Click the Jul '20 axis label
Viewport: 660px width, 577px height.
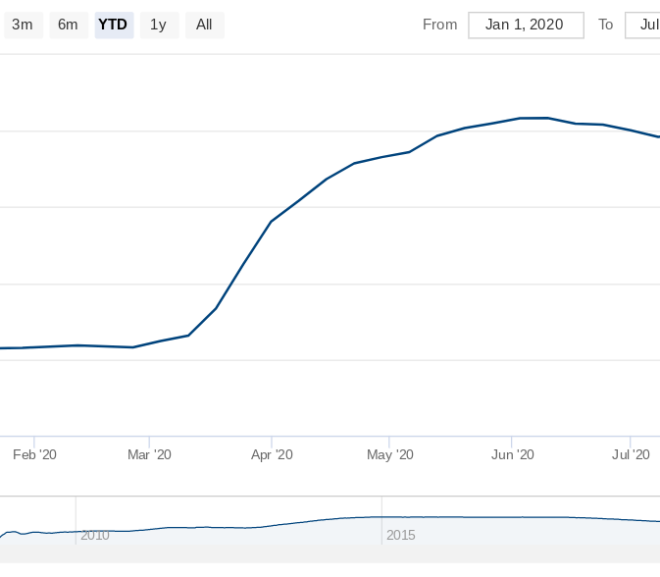coord(631,455)
